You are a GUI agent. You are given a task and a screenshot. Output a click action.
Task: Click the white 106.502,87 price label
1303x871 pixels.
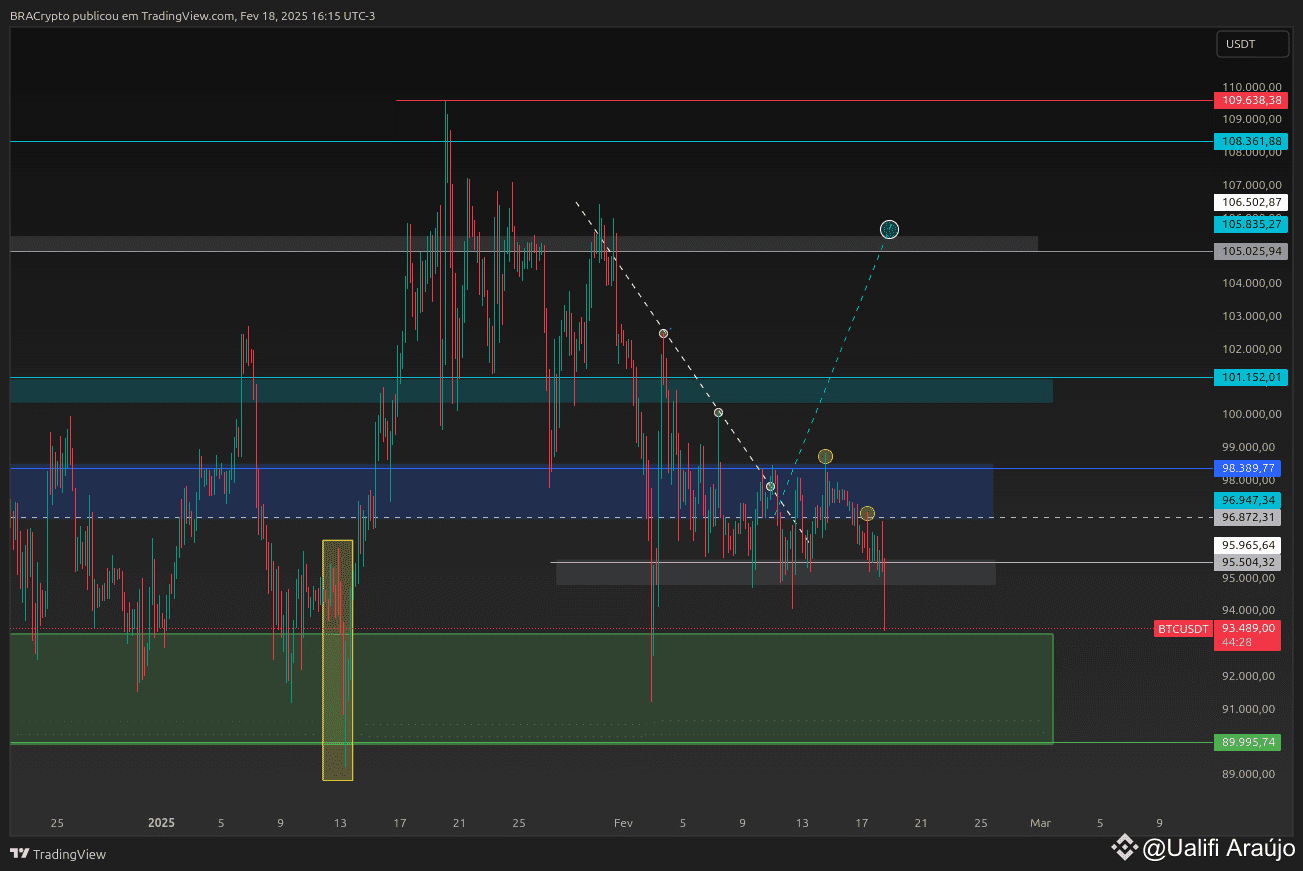pos(1250,202)
